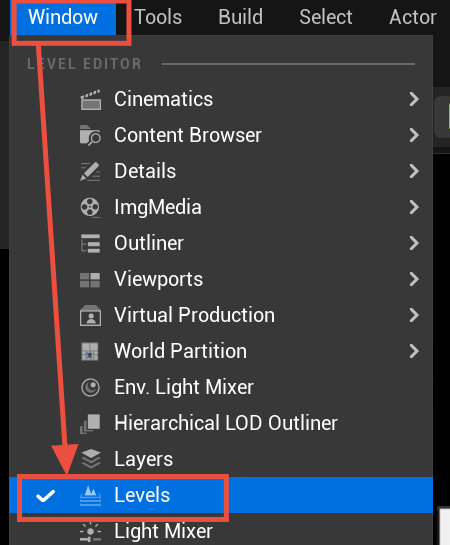
Task: Click the Cinematics clapperboard icon
Action: (x=90, y=100)
